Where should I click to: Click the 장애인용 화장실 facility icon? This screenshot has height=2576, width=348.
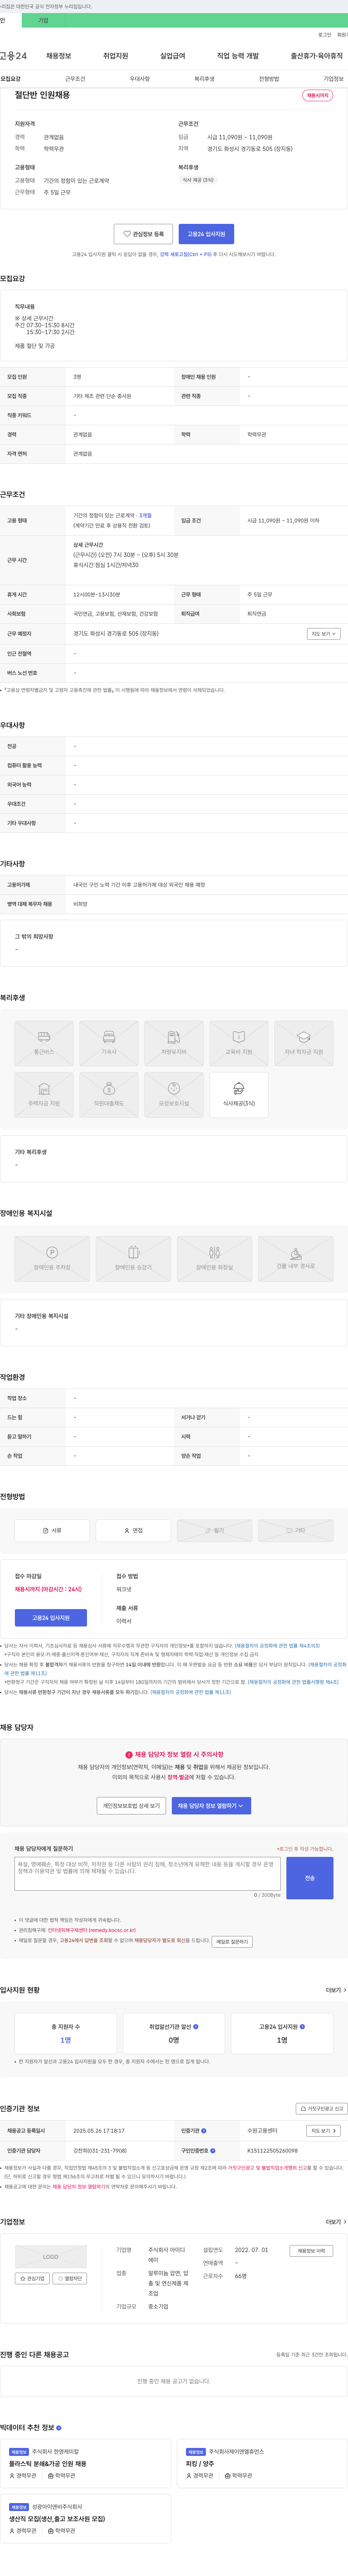click(214, 1259)
